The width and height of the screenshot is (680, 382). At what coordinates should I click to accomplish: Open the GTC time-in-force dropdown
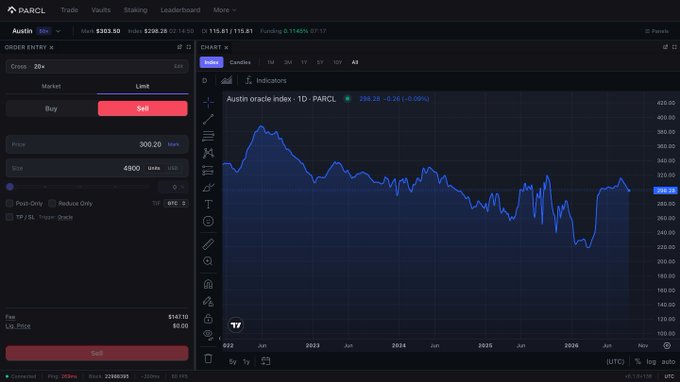coord(176,203)
